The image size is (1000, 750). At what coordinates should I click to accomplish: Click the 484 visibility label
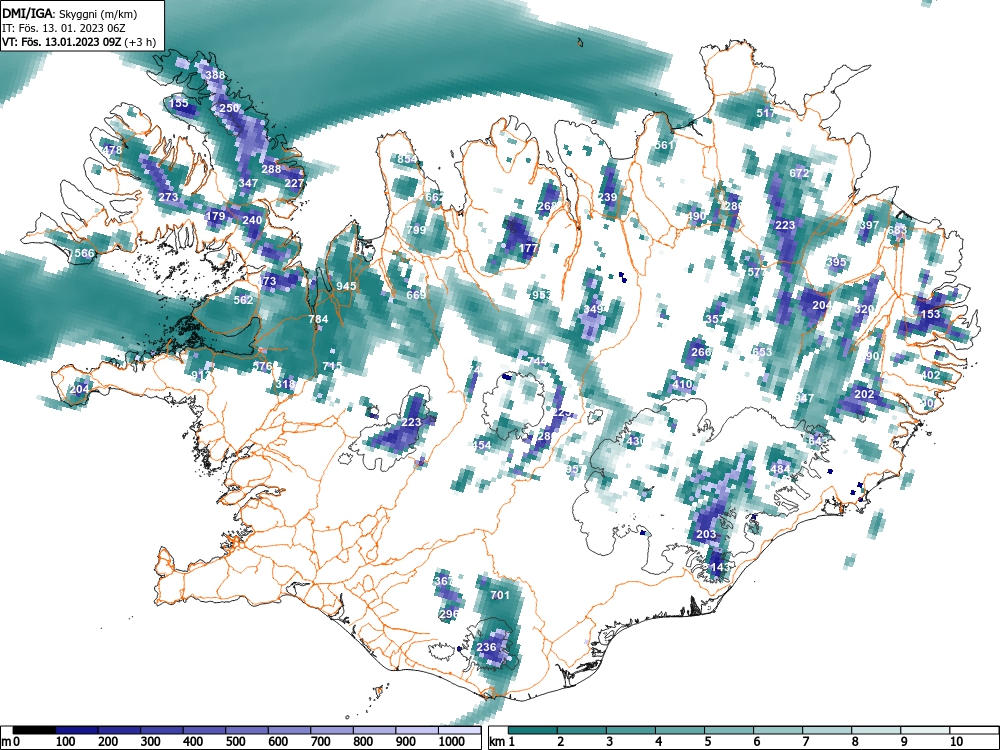780,469
